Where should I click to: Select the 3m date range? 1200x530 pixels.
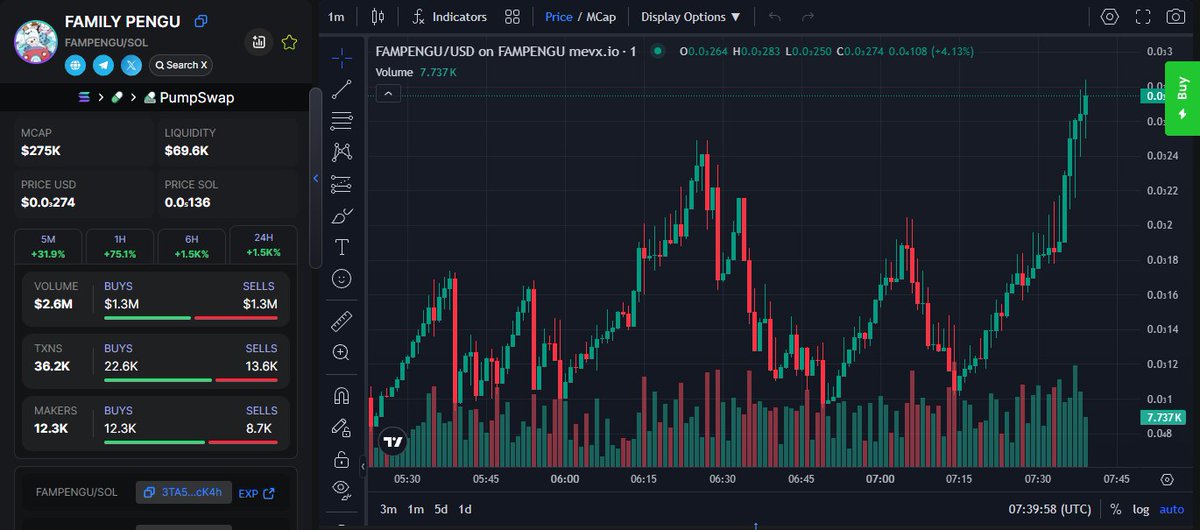pos(388,509)
